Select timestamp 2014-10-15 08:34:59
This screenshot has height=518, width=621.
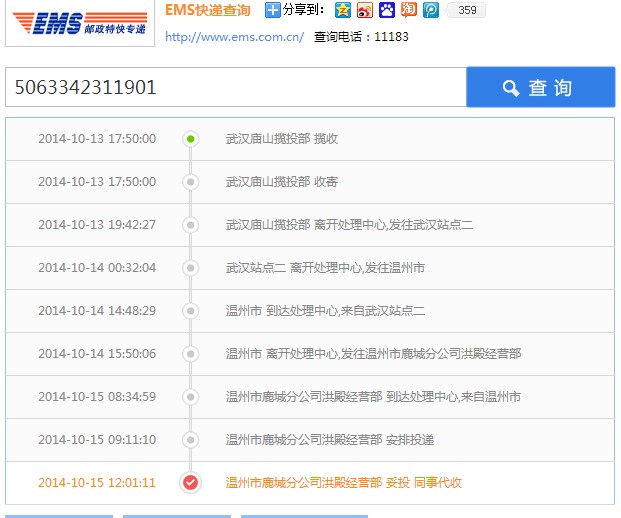point(97,397)
